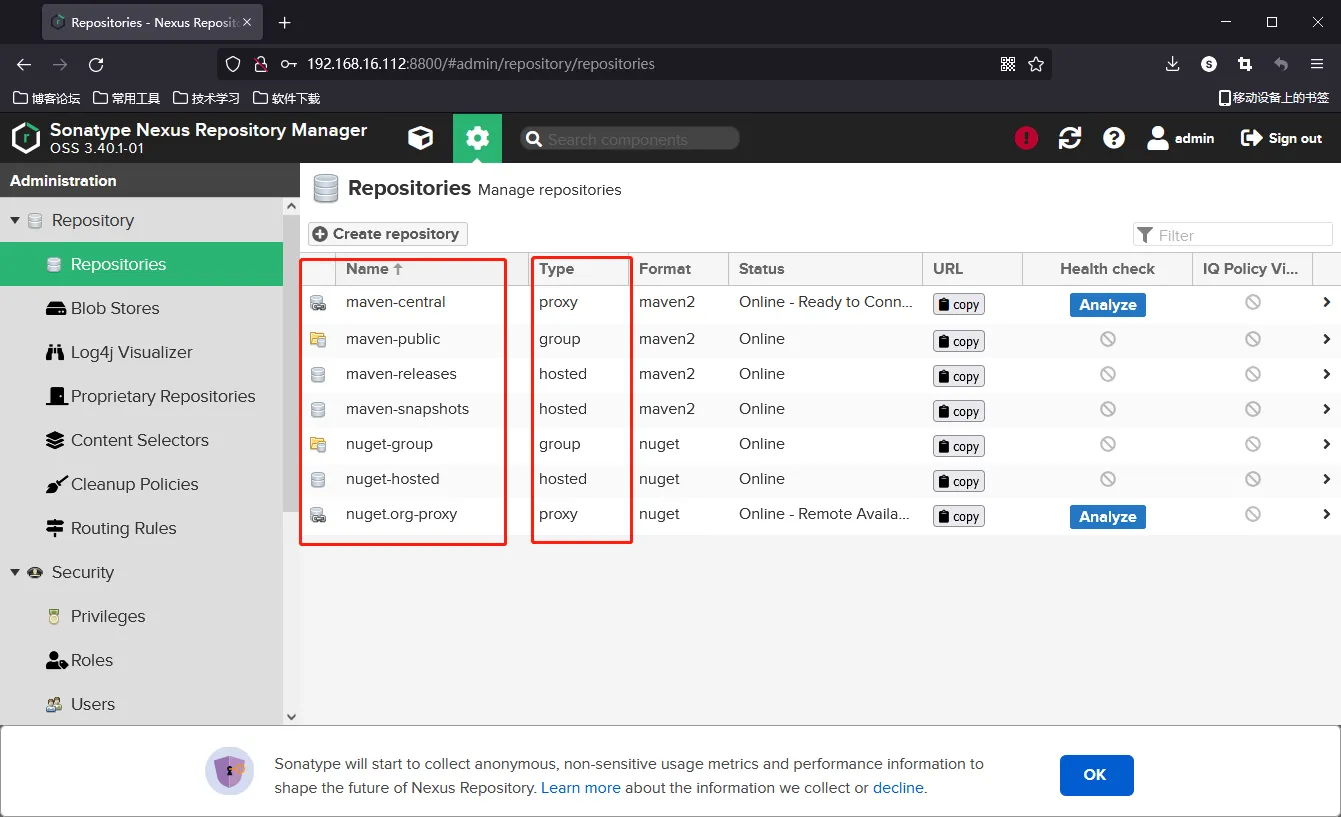
Task: Focus the Search components field
Action: [630, 139]
